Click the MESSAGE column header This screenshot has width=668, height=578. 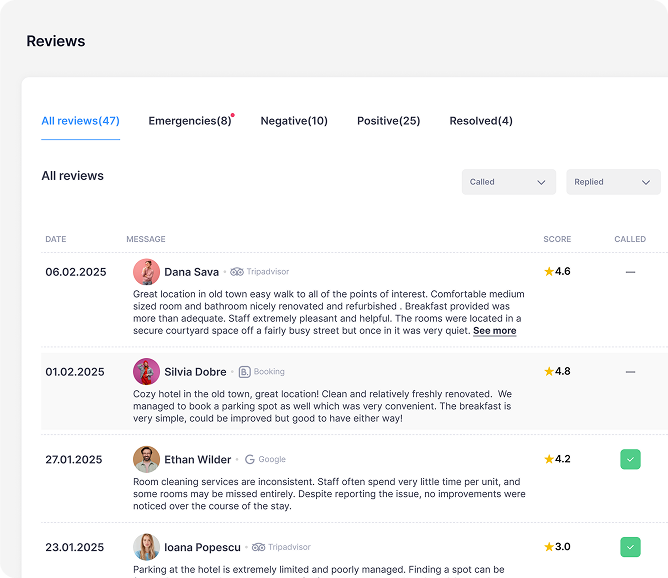pyautogui.click(x=146, y=239)
